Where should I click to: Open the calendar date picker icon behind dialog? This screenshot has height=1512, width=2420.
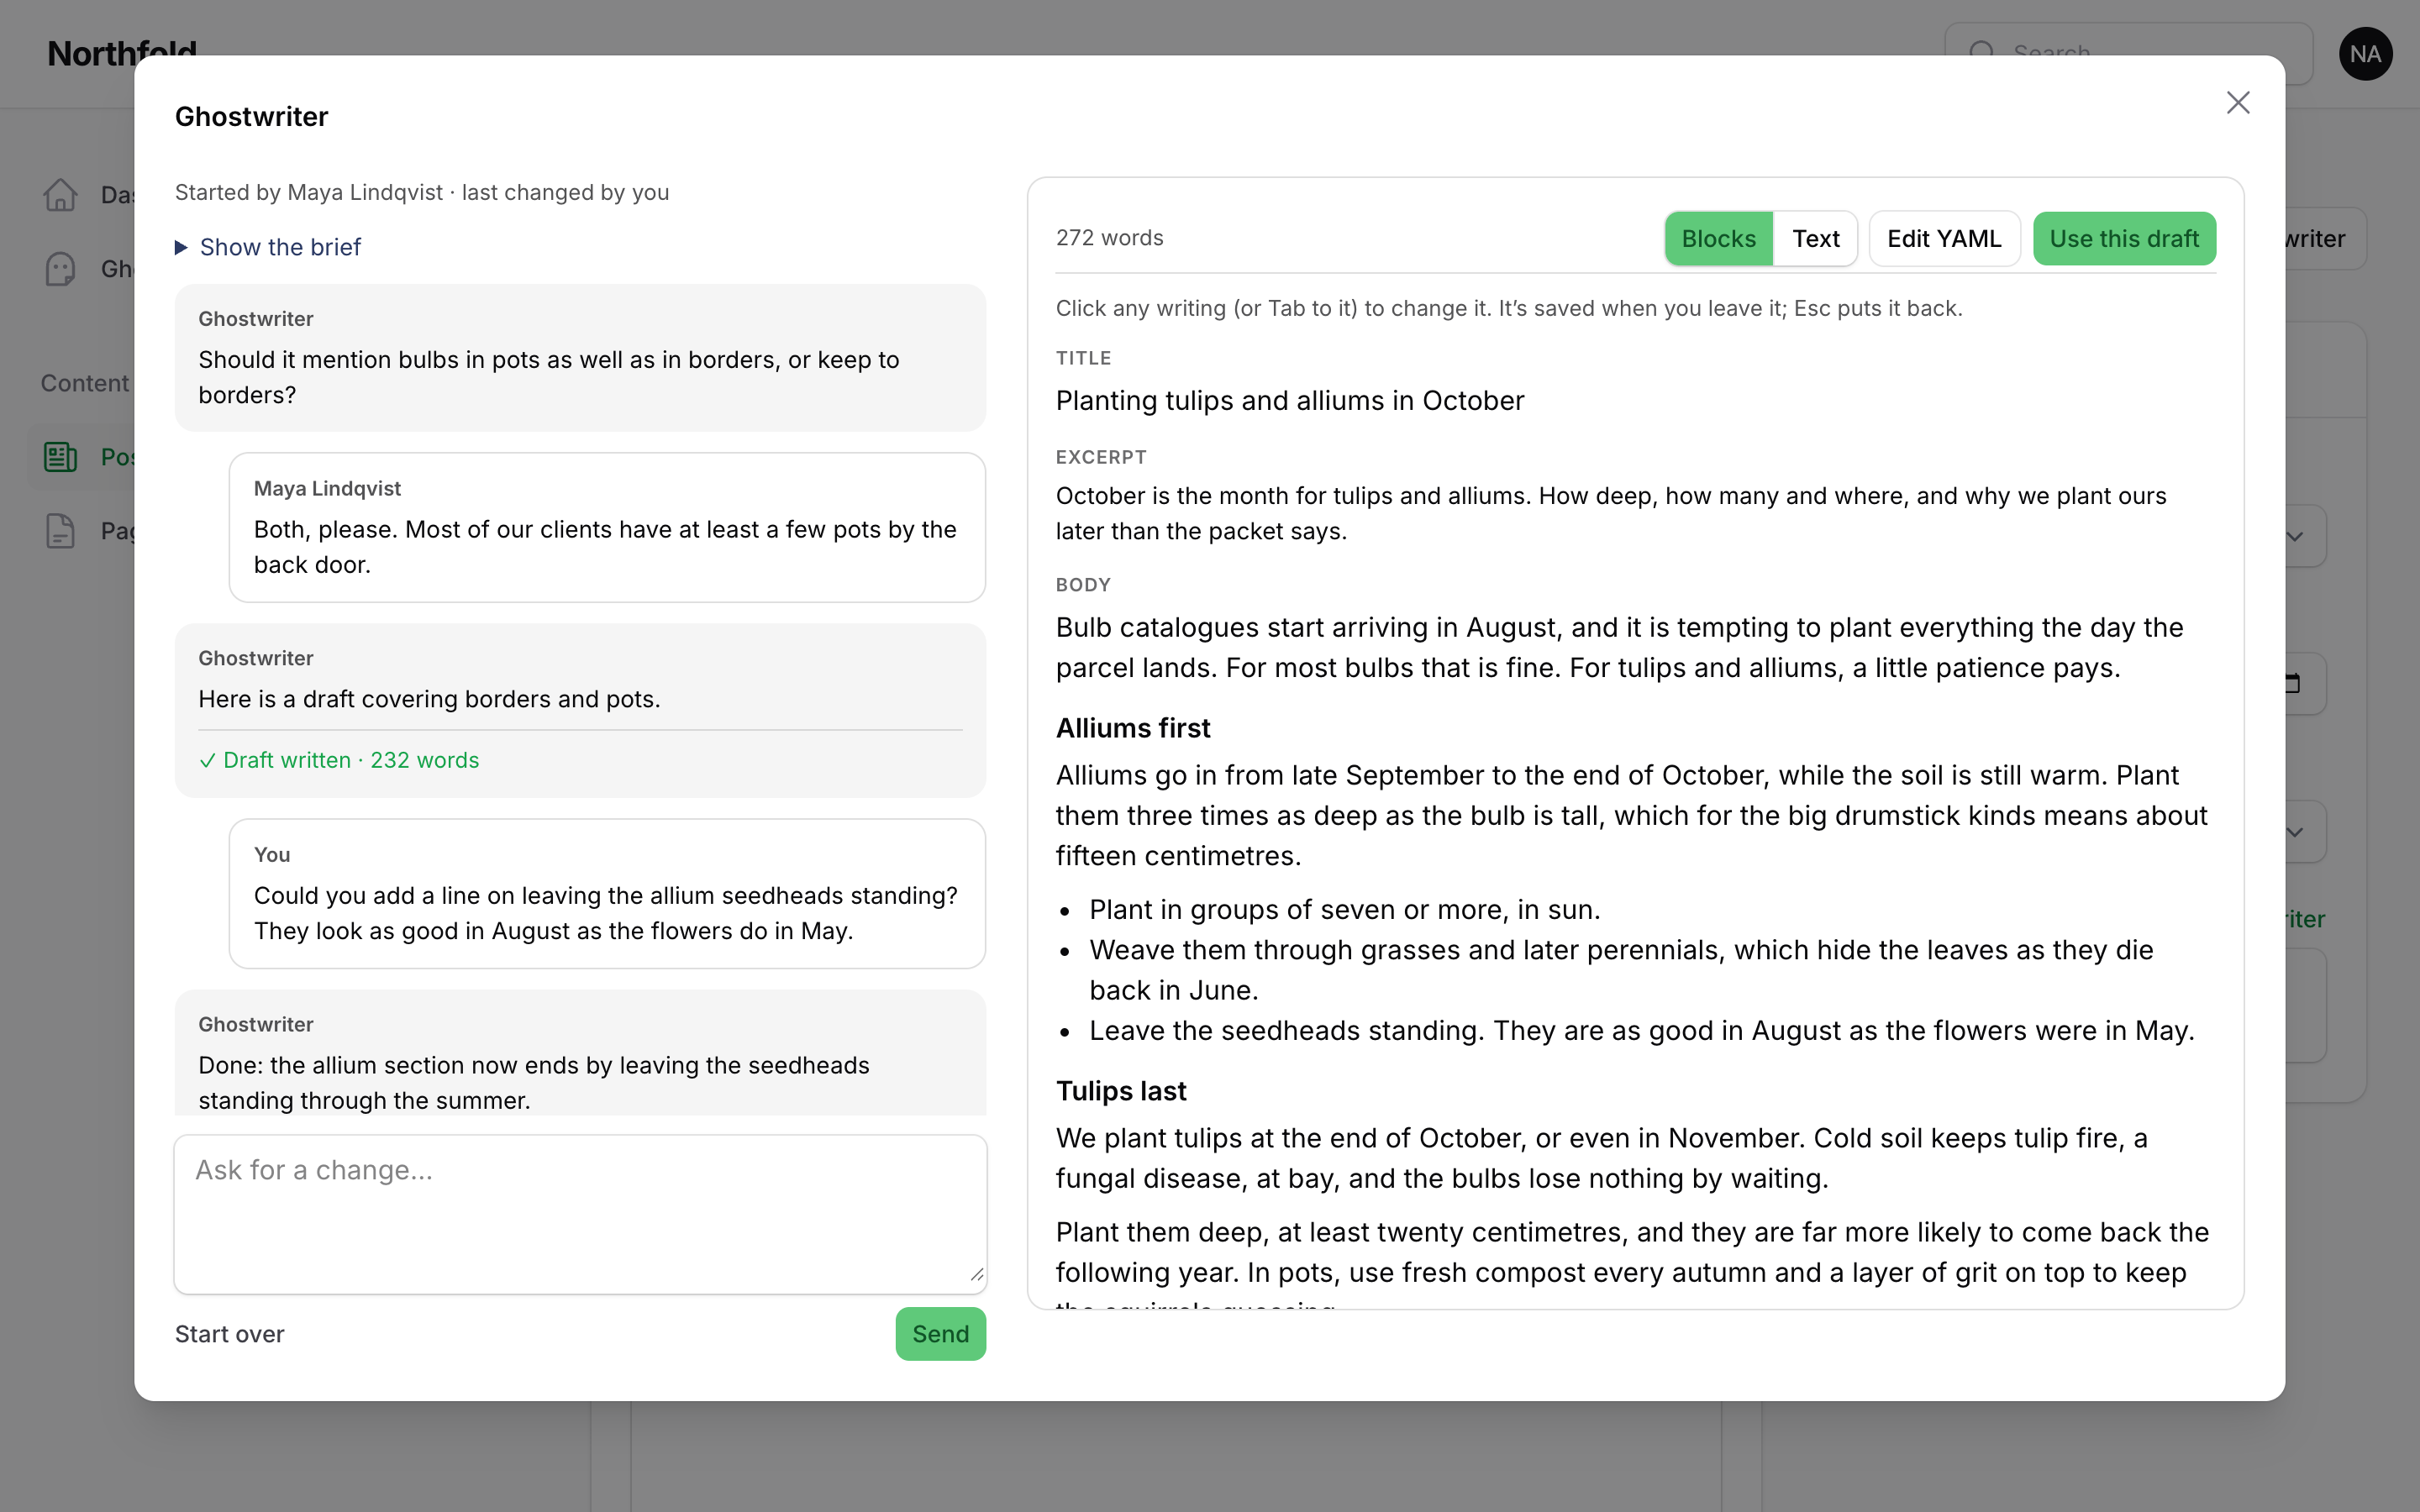[x=2293, y=684]
